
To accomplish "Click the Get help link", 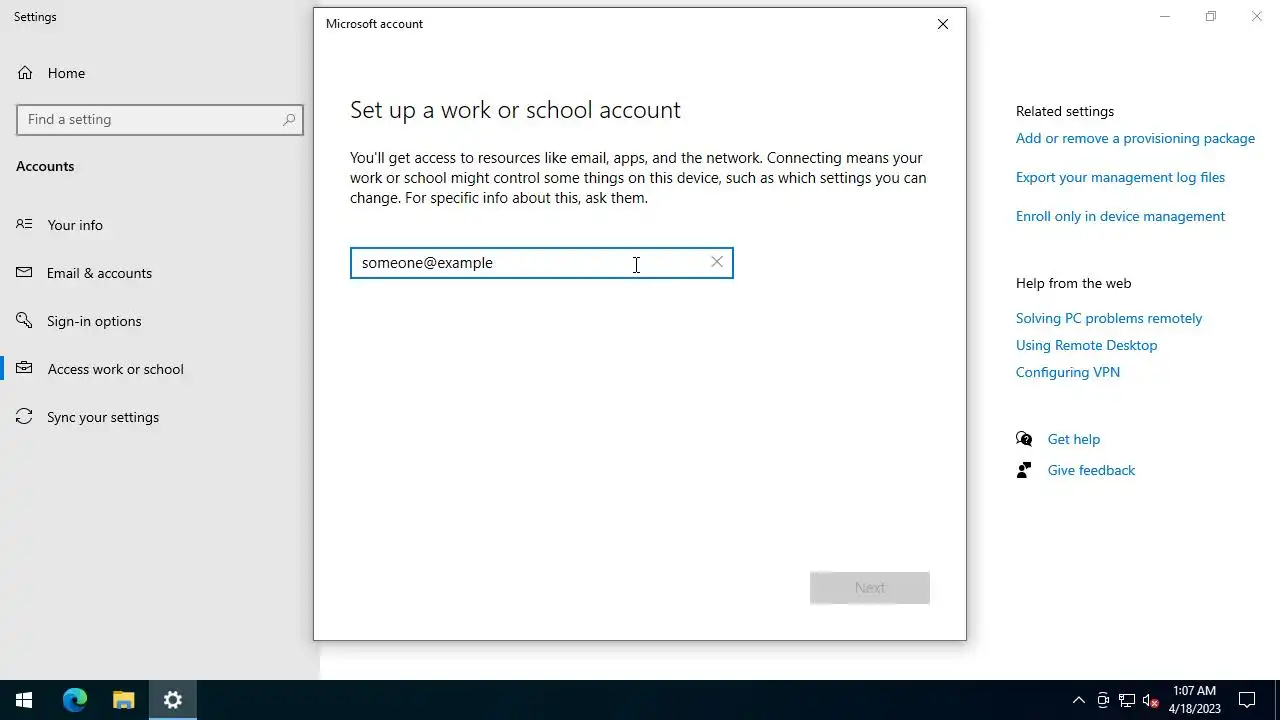I will point(1074,439).
